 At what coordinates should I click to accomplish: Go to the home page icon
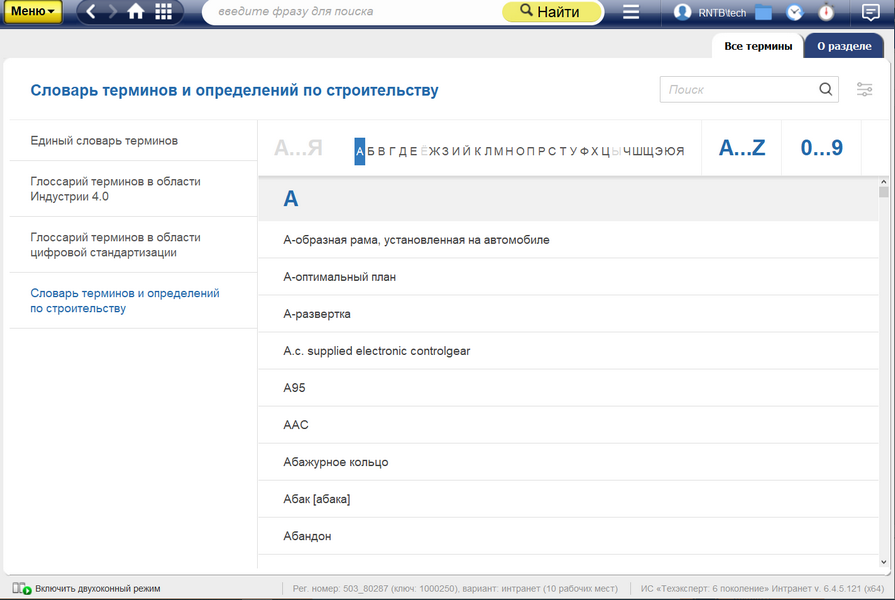136,12
